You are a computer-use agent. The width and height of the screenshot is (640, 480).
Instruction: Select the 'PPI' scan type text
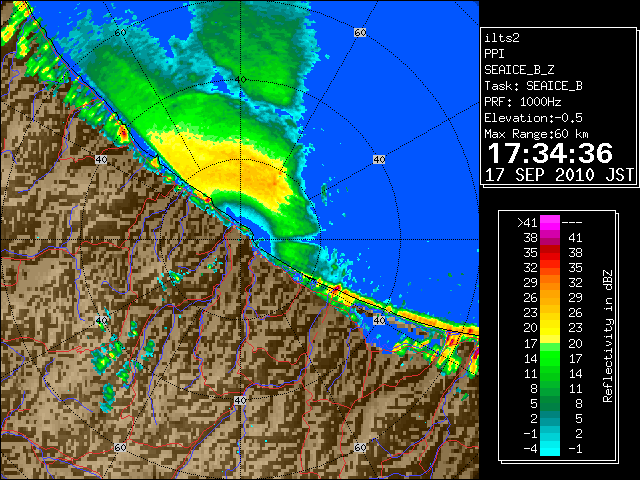pyautogui.click(x=494, y=54)
